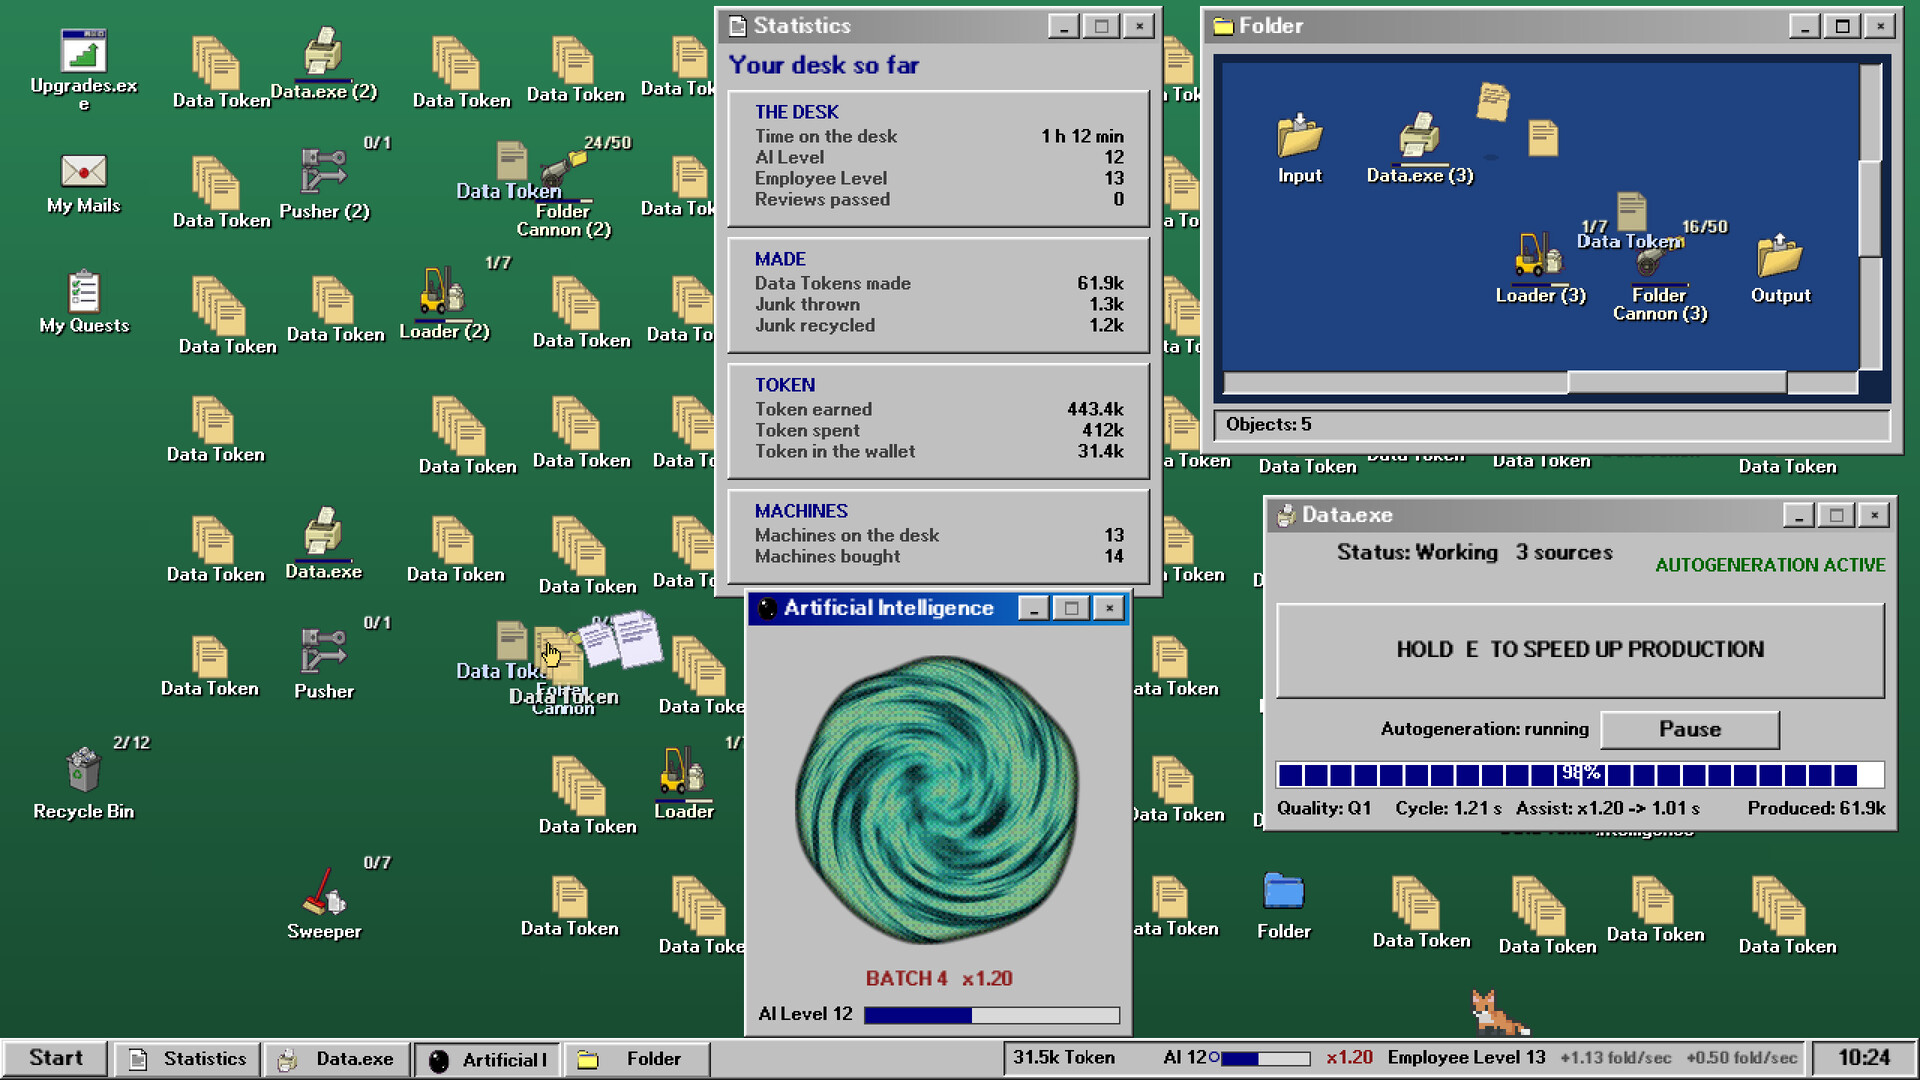This screenshot has height=1080, width=1920.
Task: Click the x1.20 multiplier in the taskbar
Action: [1349, 1057]
